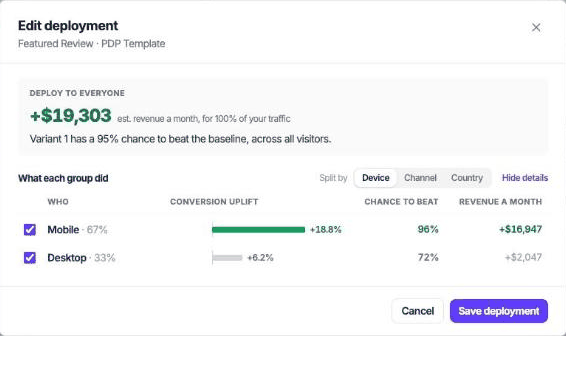Uncheck the Mobile group checkbox
The image size is (566, 392).
coord(30,230)
